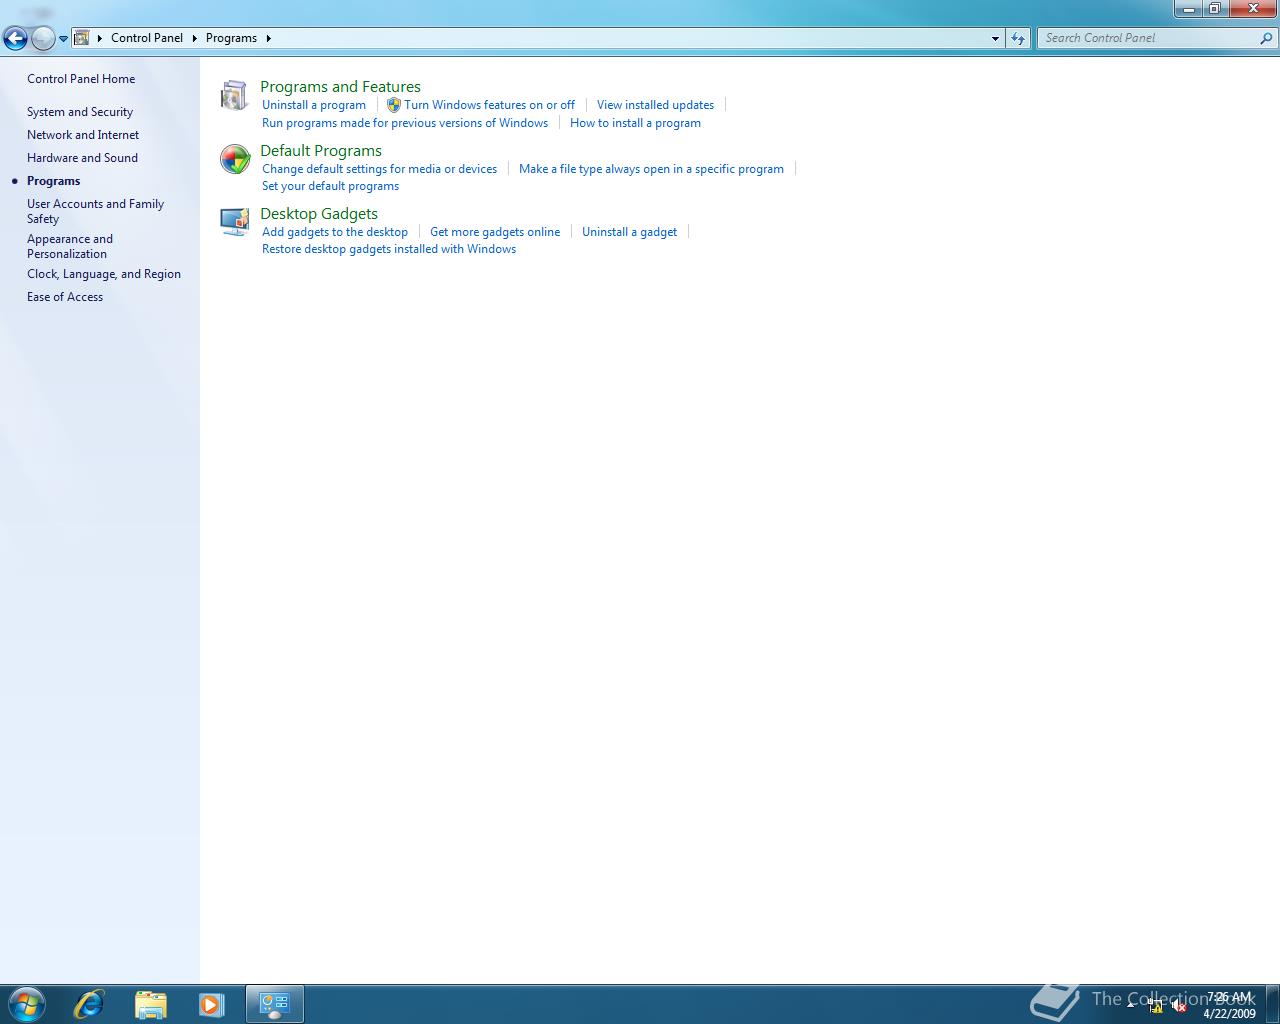This screenshot has height=1024, width=1280.
Task: Open Appearance and Personalization category
Action: pos(70,246)
